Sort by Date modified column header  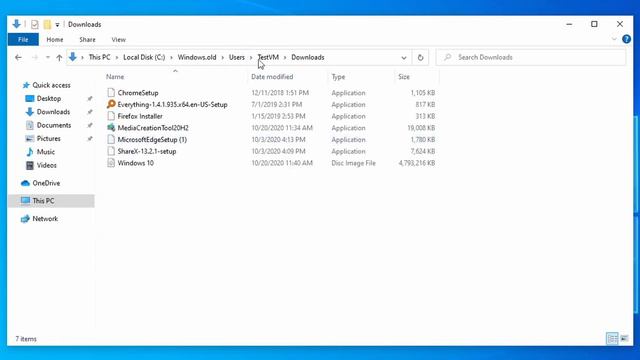pos(272,77)
